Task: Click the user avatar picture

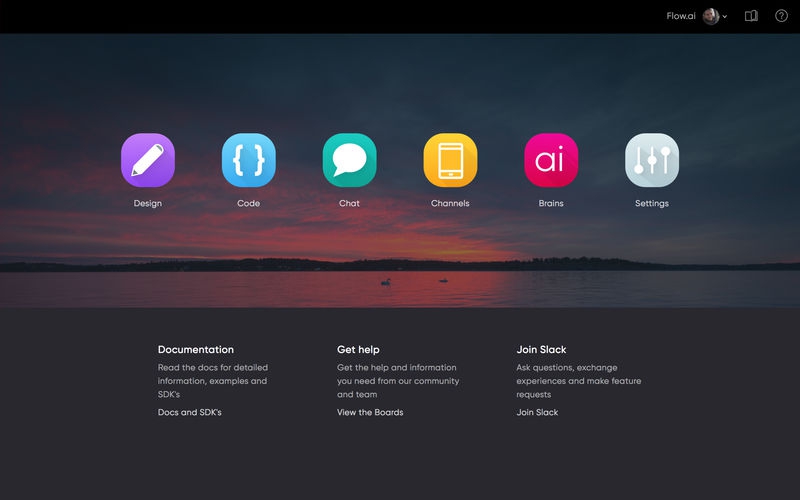Action: pyautogui.click(x=711, y=16)
